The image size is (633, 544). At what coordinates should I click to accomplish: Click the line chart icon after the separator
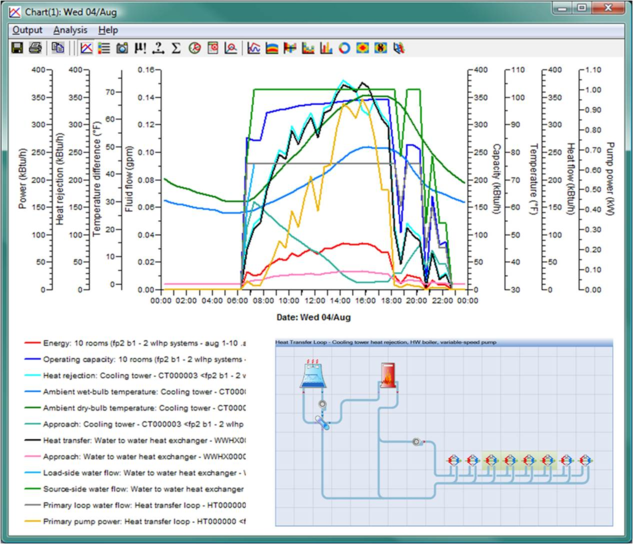click(87, 47)
